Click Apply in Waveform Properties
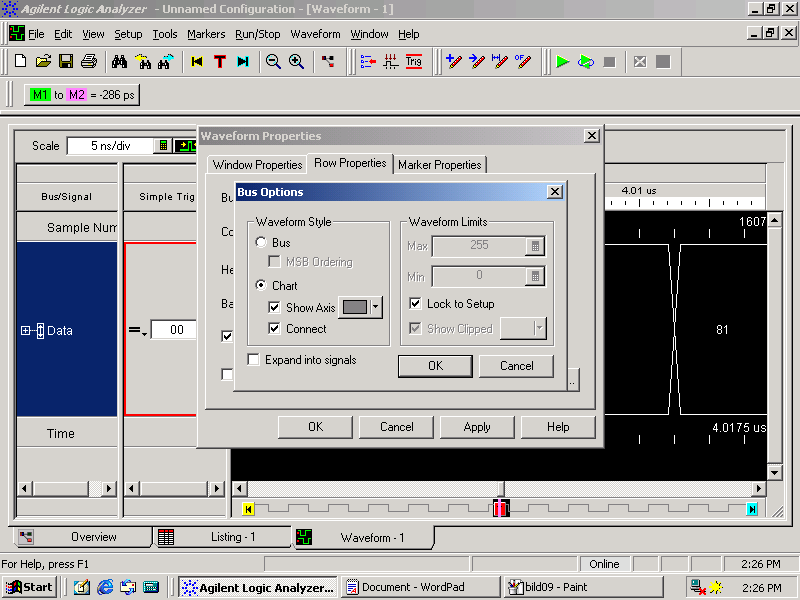Screen dimensions: 800x600 click(x=477, y=427)
